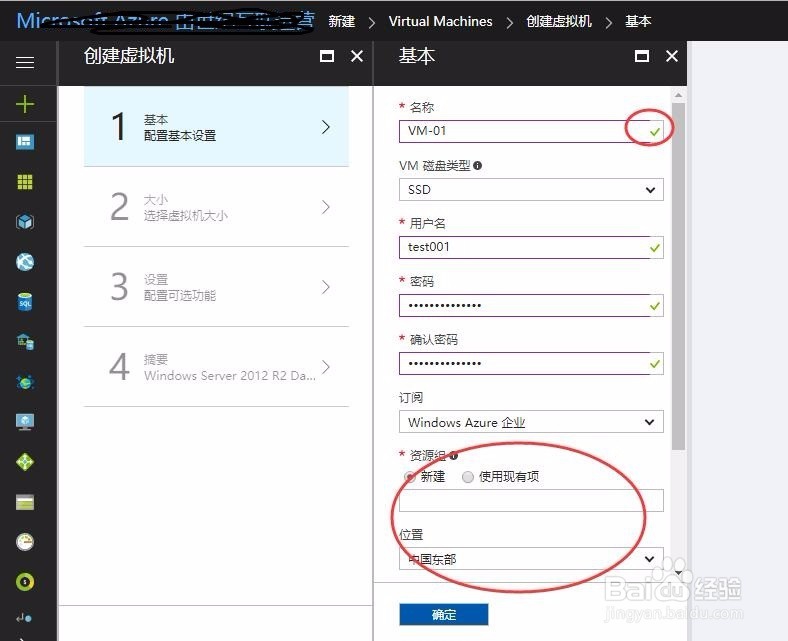Screen dimensions: 788x641
Task: Click the chevron of step 4 摘要
Action: coord(326,367)
